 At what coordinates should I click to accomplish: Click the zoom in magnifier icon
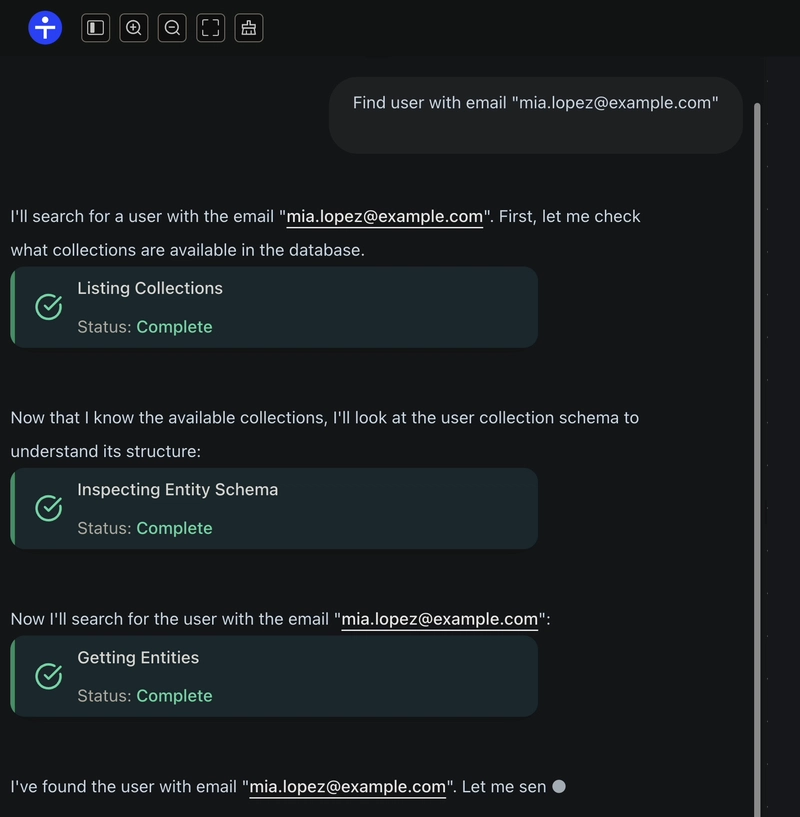pos(134,28)
